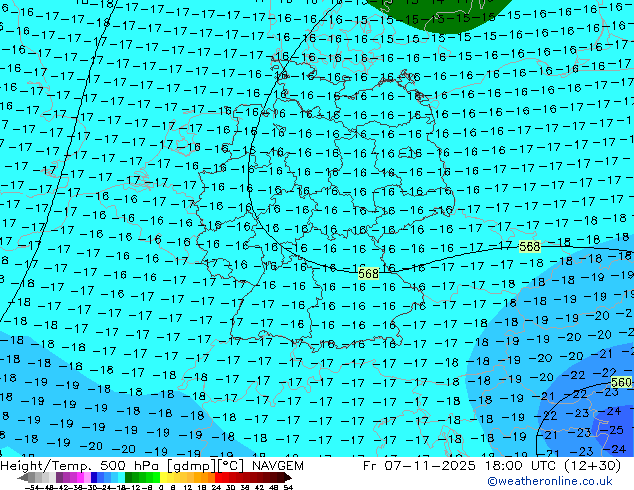Click the (12+30) forecast run label

[x=592, y=466]
